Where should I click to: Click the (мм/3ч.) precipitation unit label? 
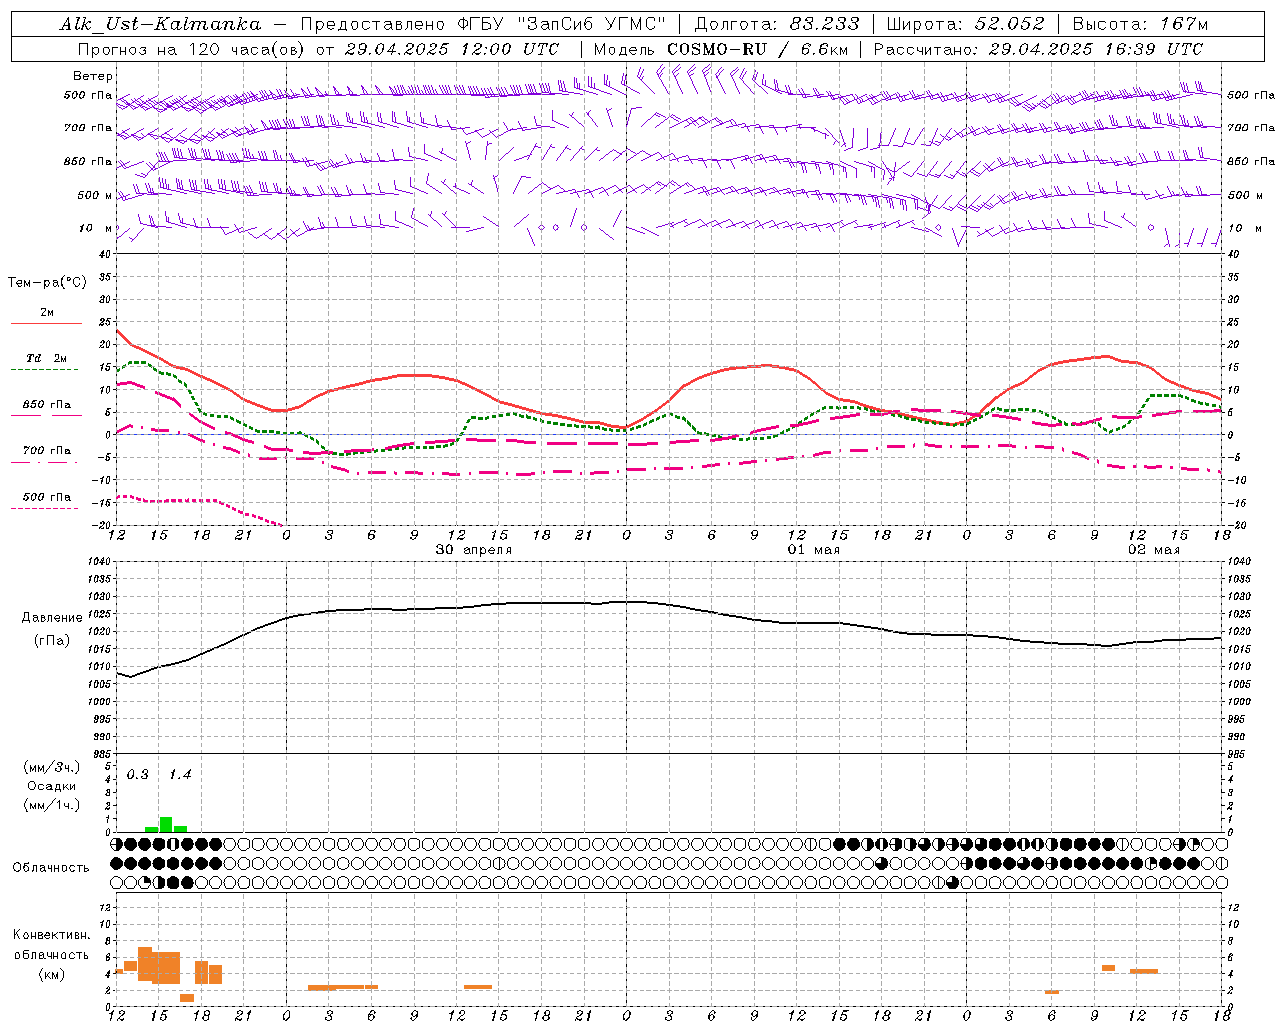pyautogui.click(x=52, y=767)
